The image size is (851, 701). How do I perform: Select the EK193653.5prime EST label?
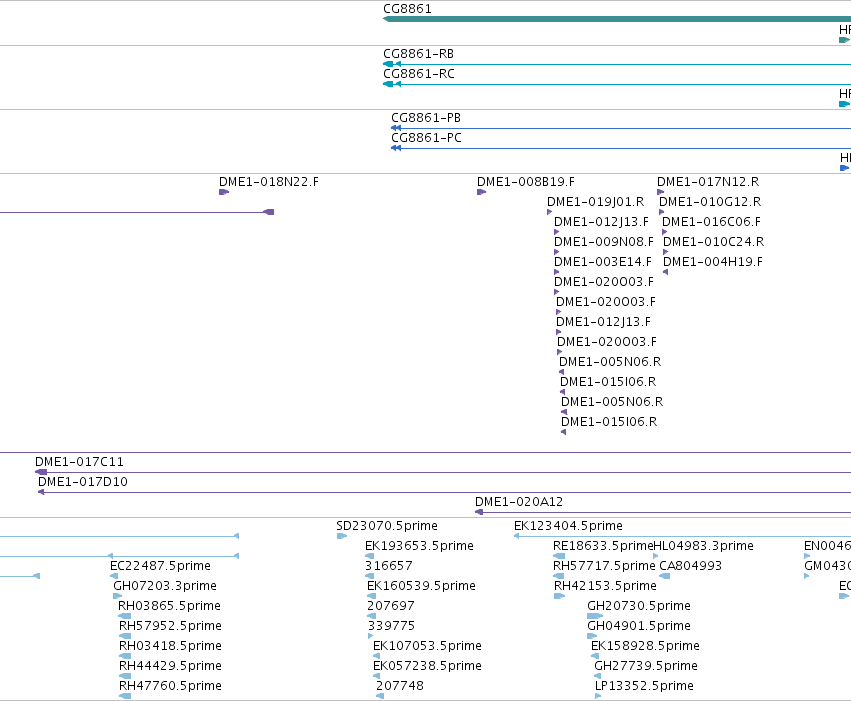[x=420, y=546]
